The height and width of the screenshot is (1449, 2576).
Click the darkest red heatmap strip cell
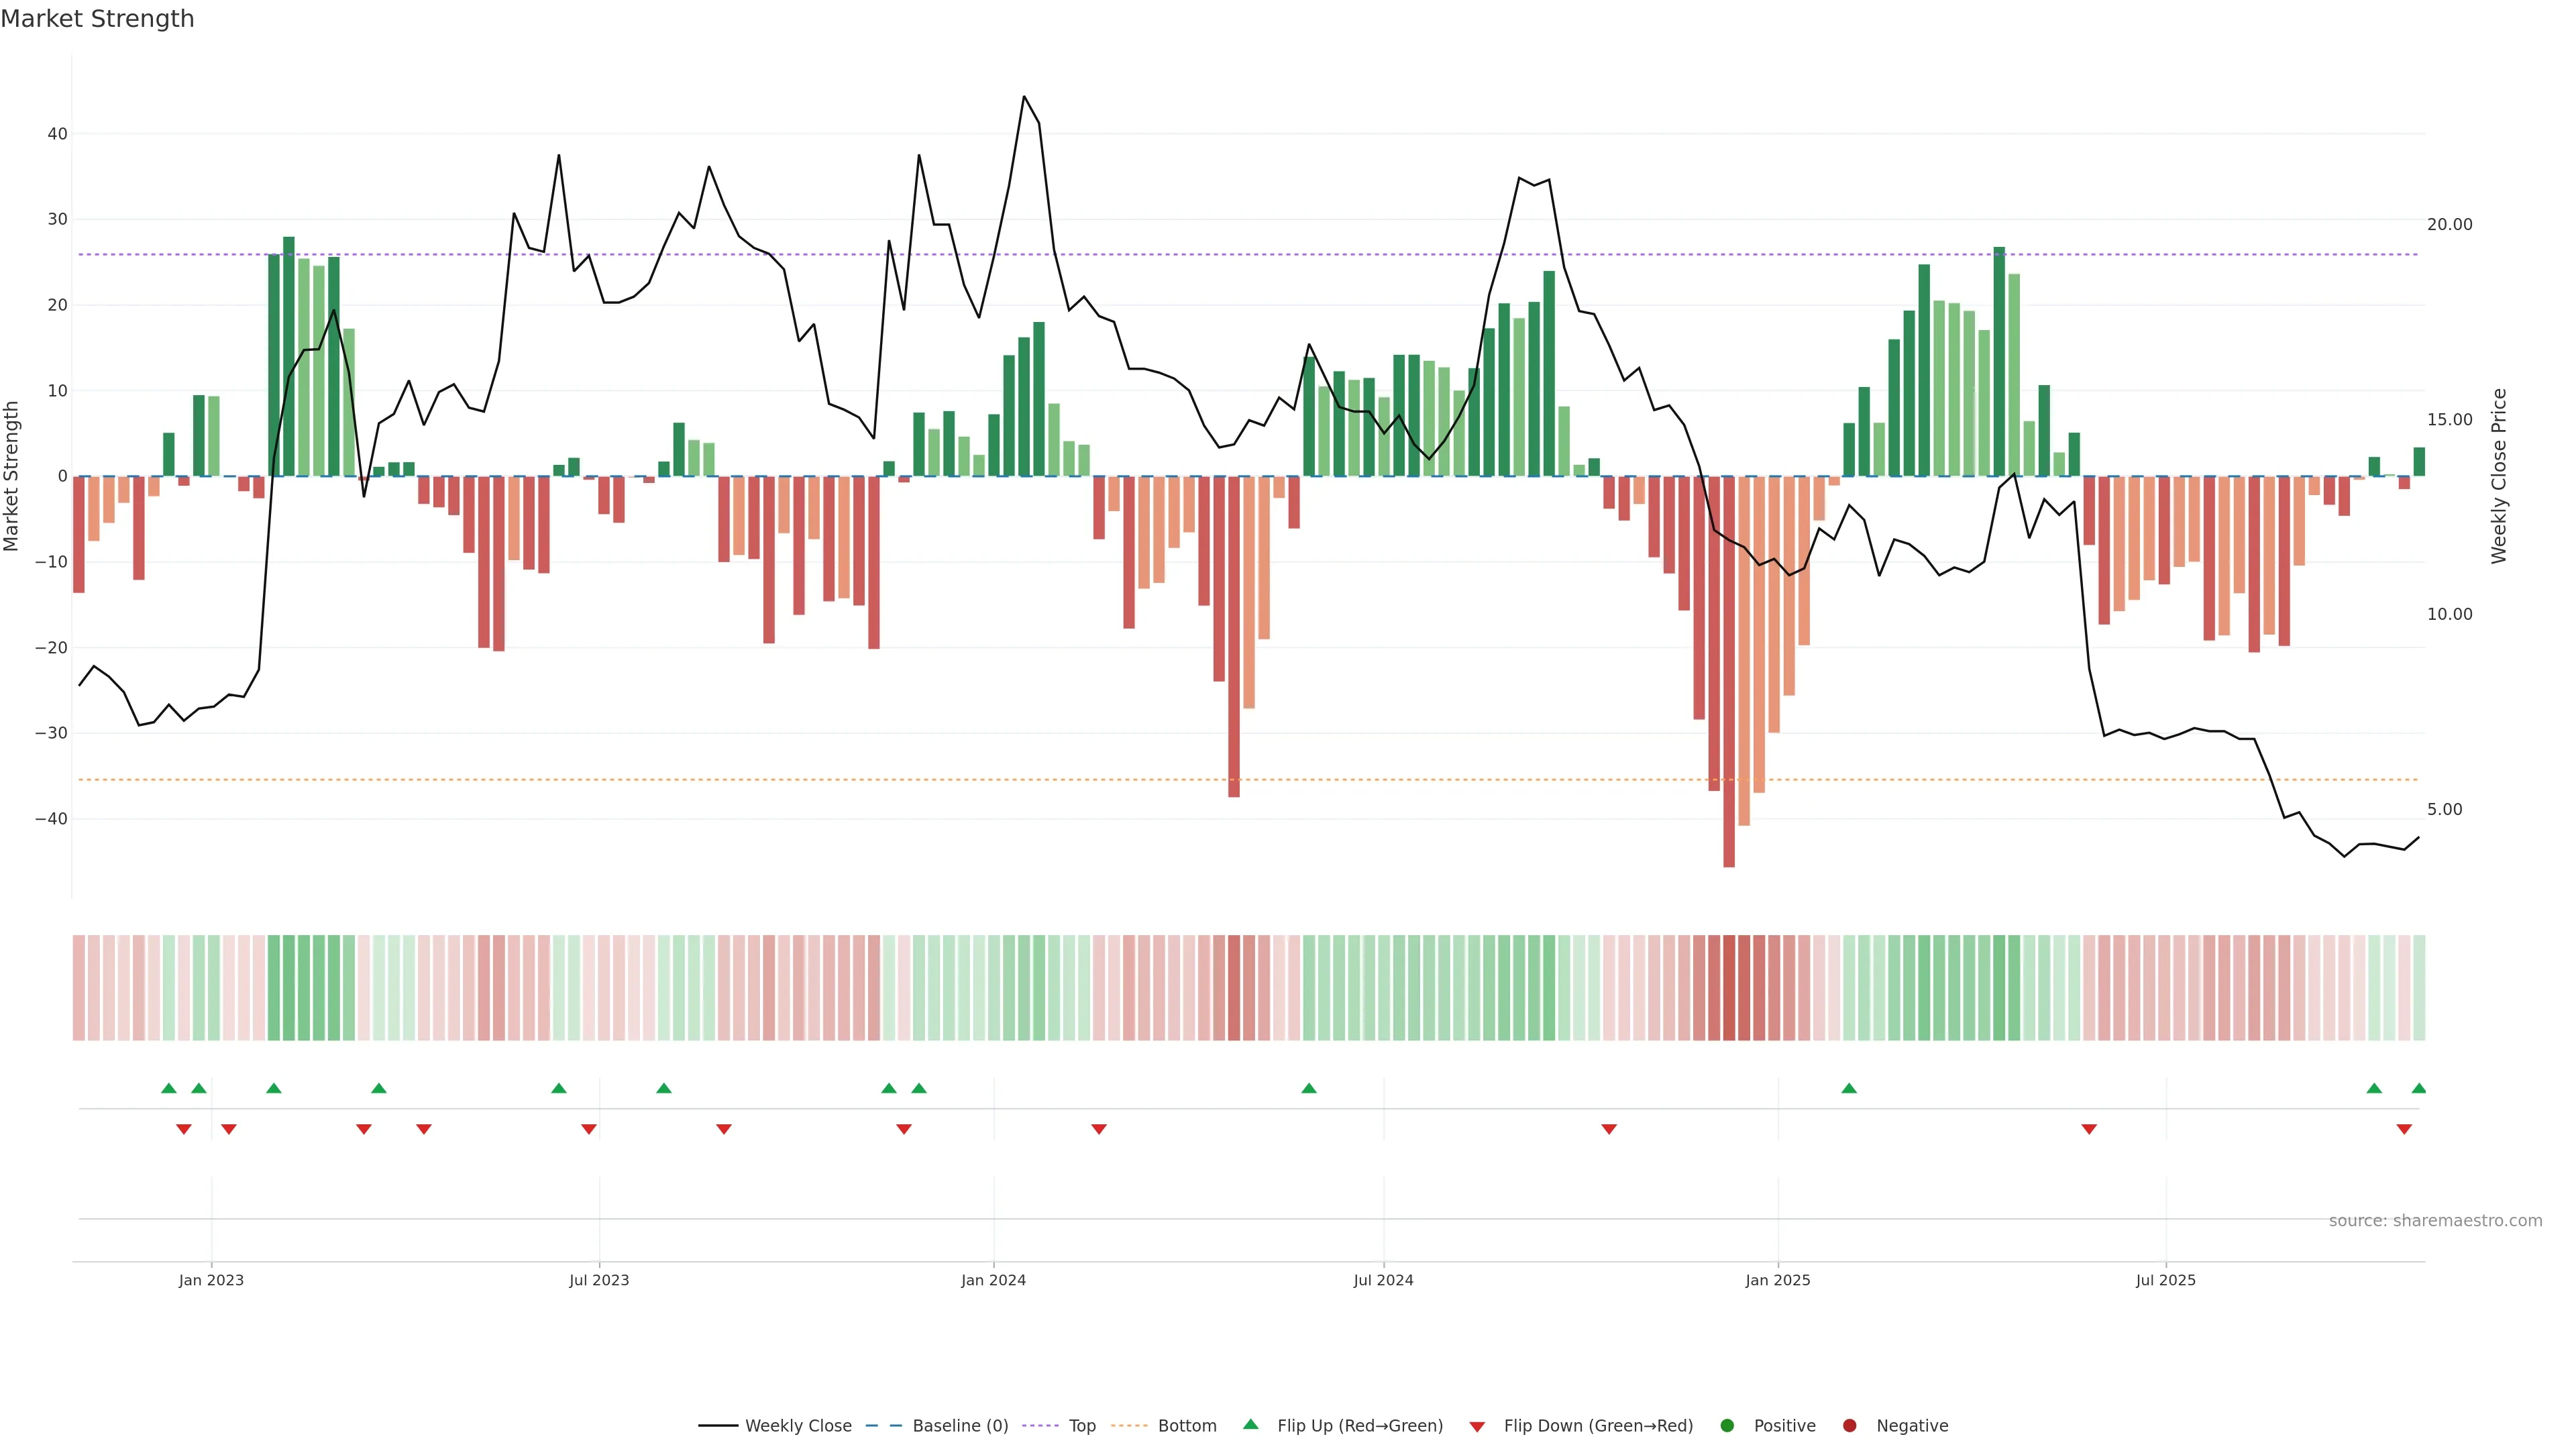[1729, 987]
